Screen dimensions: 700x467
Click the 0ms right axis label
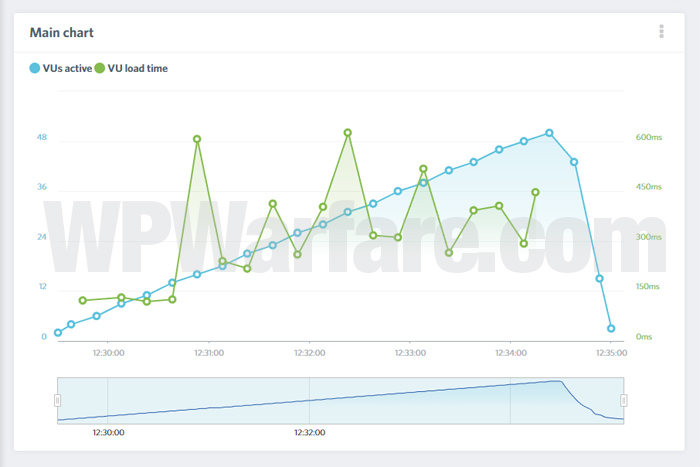coord(644,337)
